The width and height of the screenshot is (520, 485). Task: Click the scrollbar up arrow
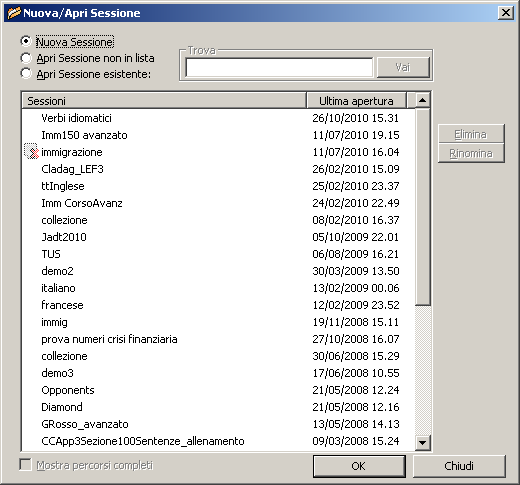pos(422,100)
